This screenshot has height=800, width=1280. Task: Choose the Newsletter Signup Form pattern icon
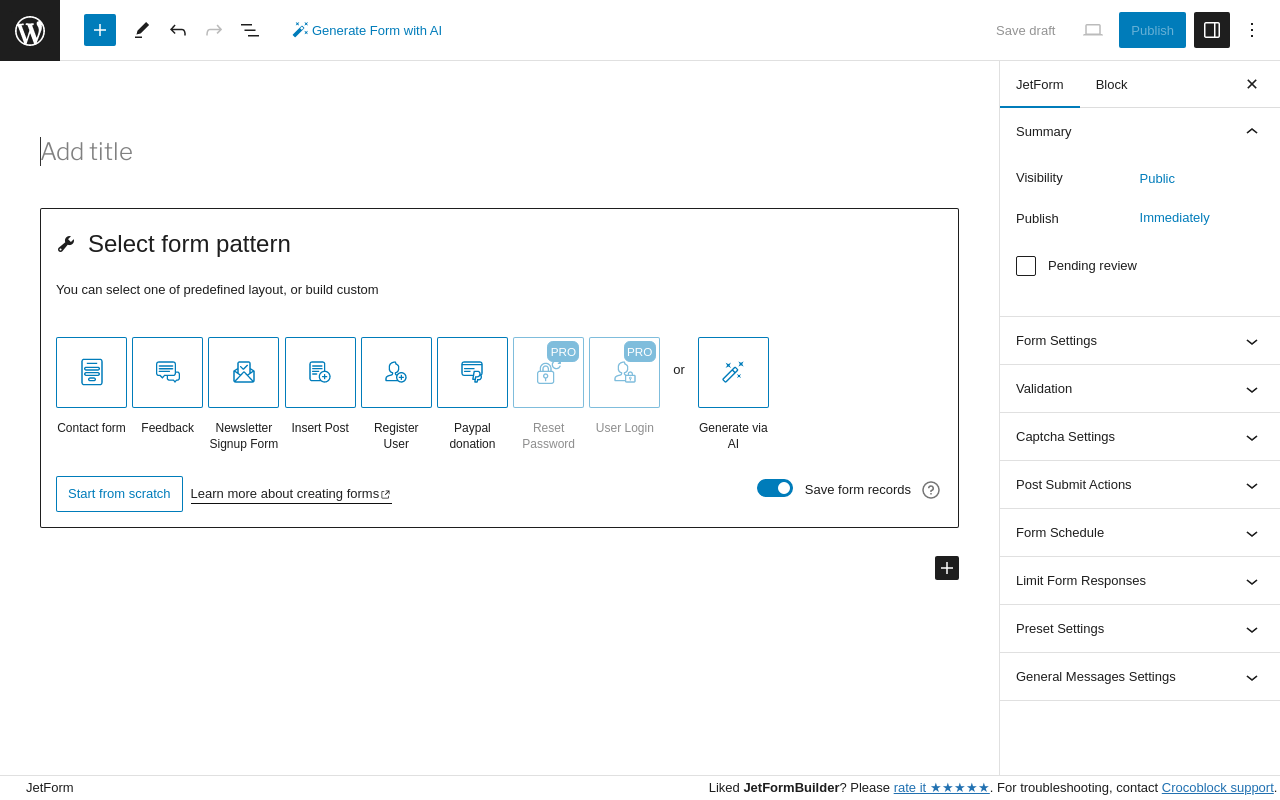coord(244,372)
